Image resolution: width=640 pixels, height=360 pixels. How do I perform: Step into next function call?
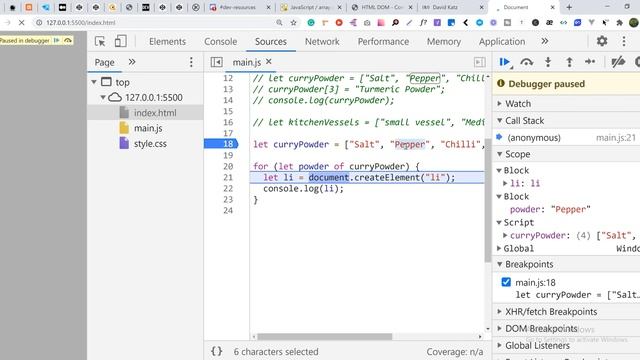tap(548, 62)
